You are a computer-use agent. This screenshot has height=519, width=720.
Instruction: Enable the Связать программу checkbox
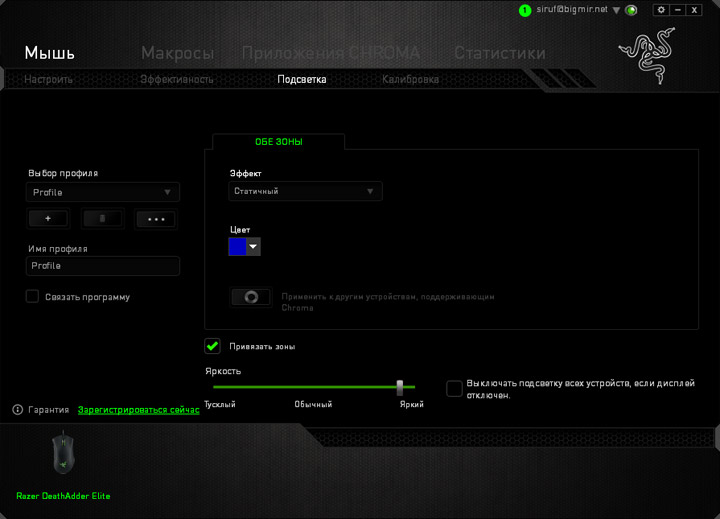pos(32,296)
